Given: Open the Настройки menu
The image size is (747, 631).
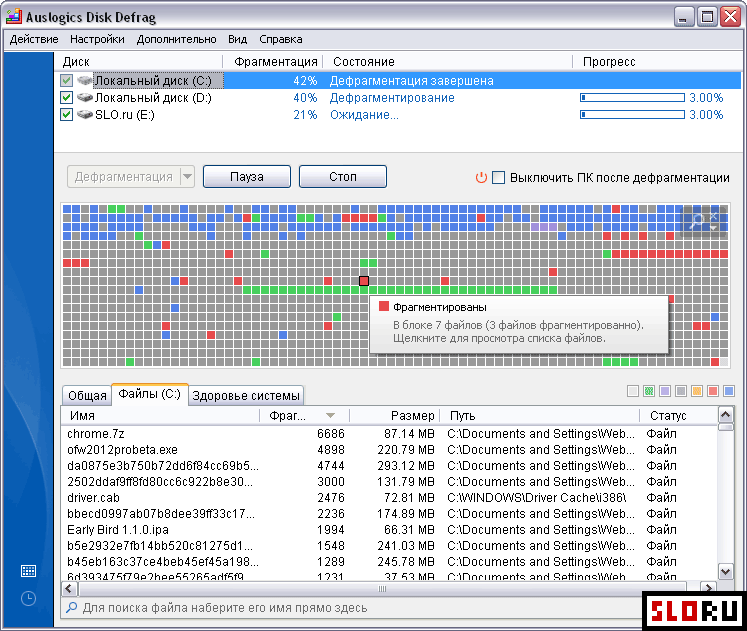Looking at the screenshot, I should [x=97, y=39].
